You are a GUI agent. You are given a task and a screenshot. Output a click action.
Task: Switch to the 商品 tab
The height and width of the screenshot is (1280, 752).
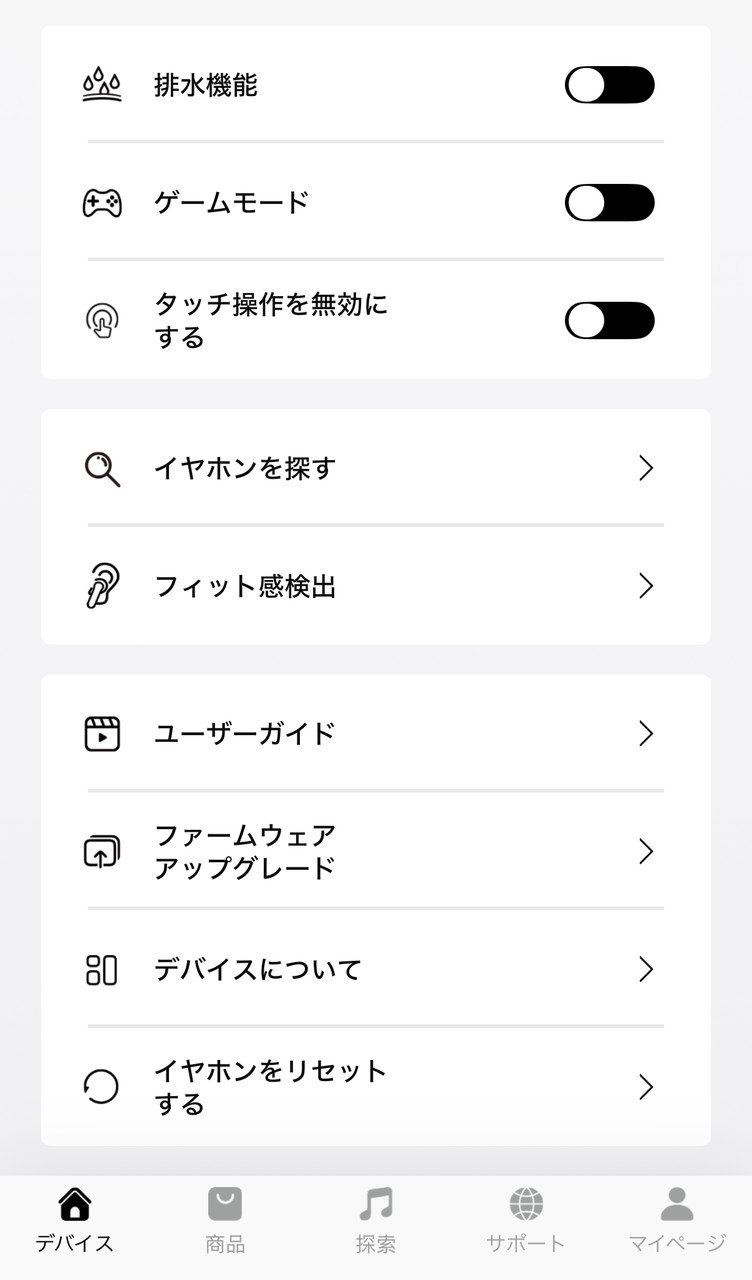[225, 1220]
